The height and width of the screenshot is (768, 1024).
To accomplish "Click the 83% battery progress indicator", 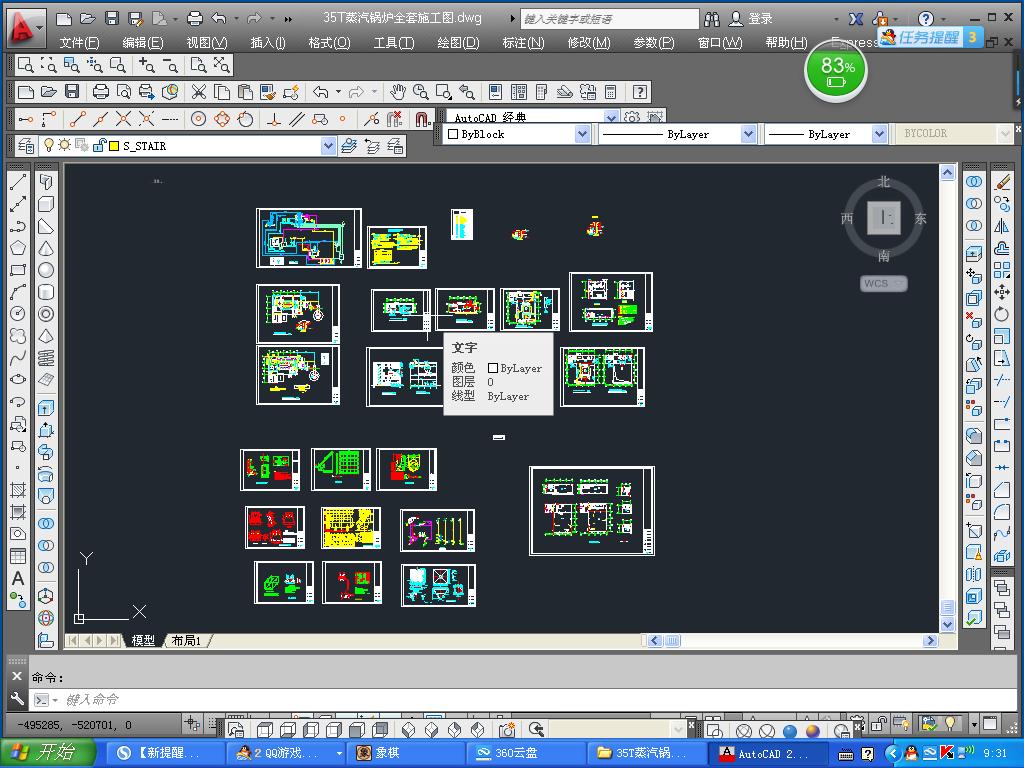I will (x=836, y=71).
